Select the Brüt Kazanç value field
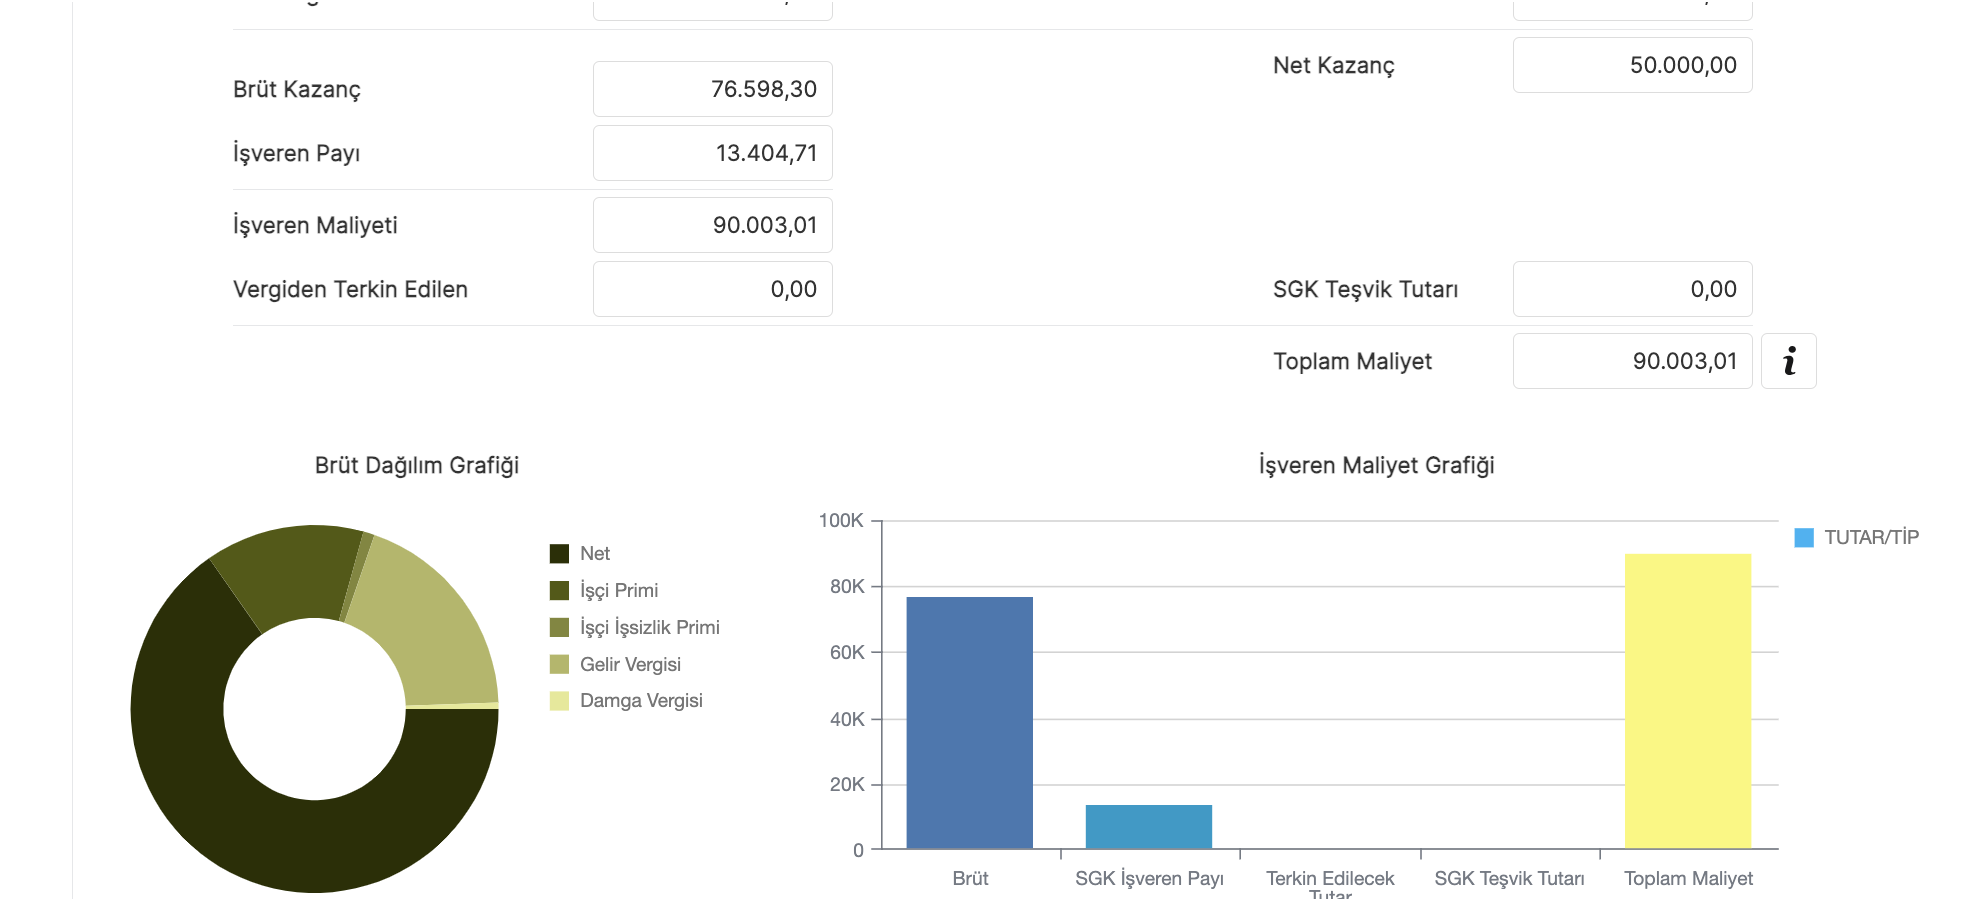 tap(713, 89)
